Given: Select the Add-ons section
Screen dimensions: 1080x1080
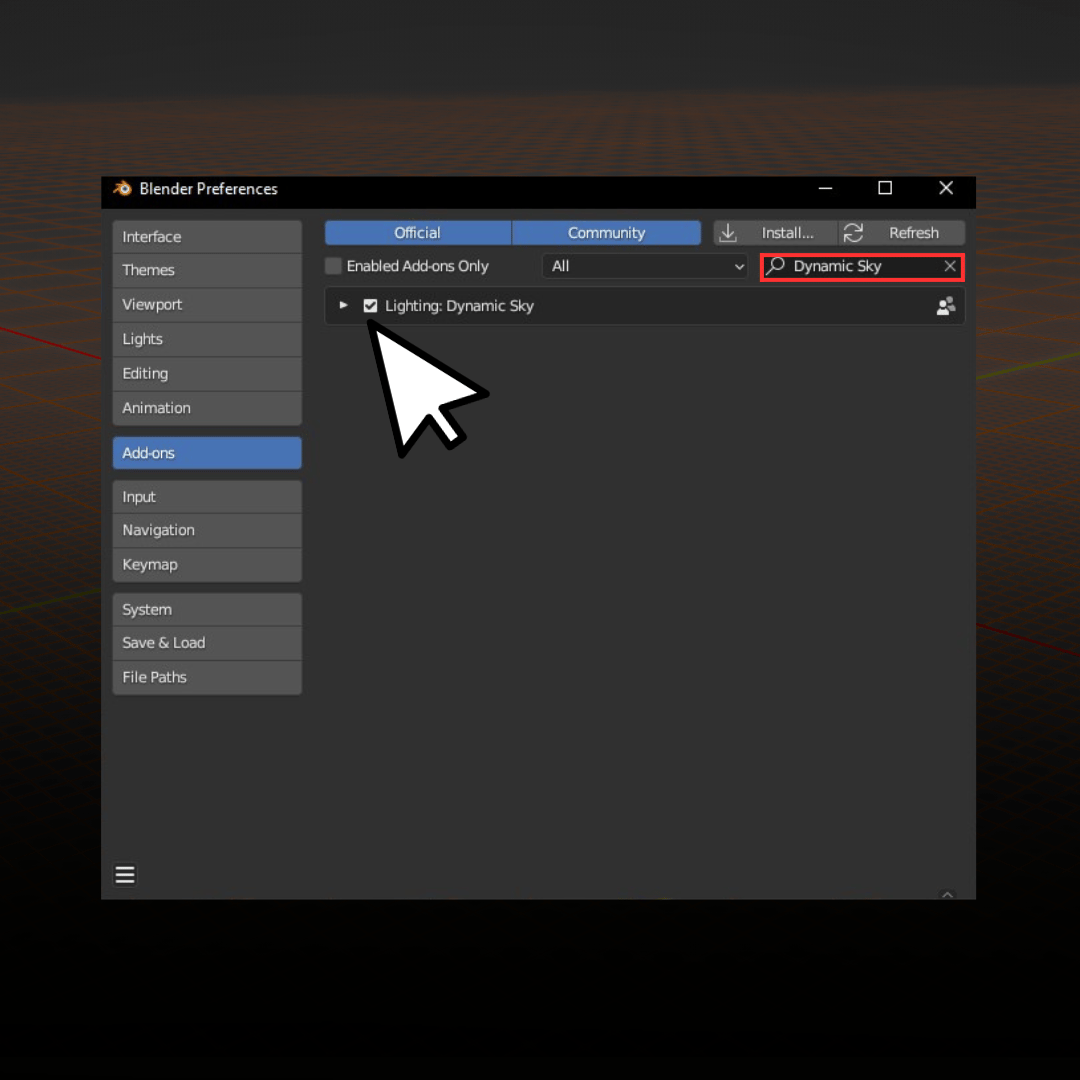Looking at the screenshot, I should click(x=207, y=453).
